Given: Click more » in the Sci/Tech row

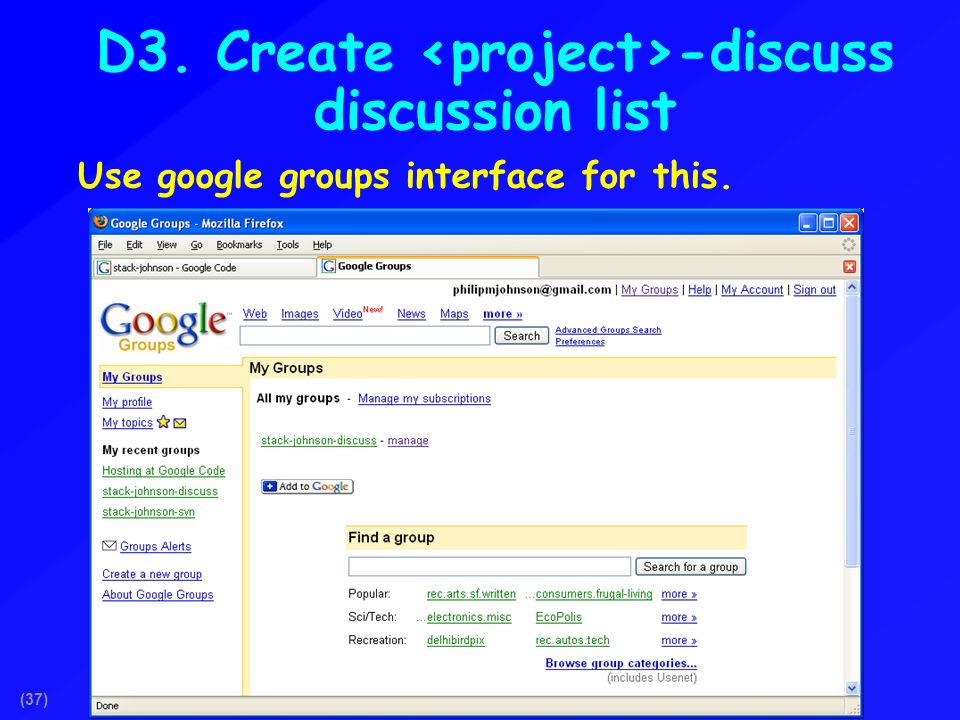Looking at the screenshot, I should (x=679, y=617).
